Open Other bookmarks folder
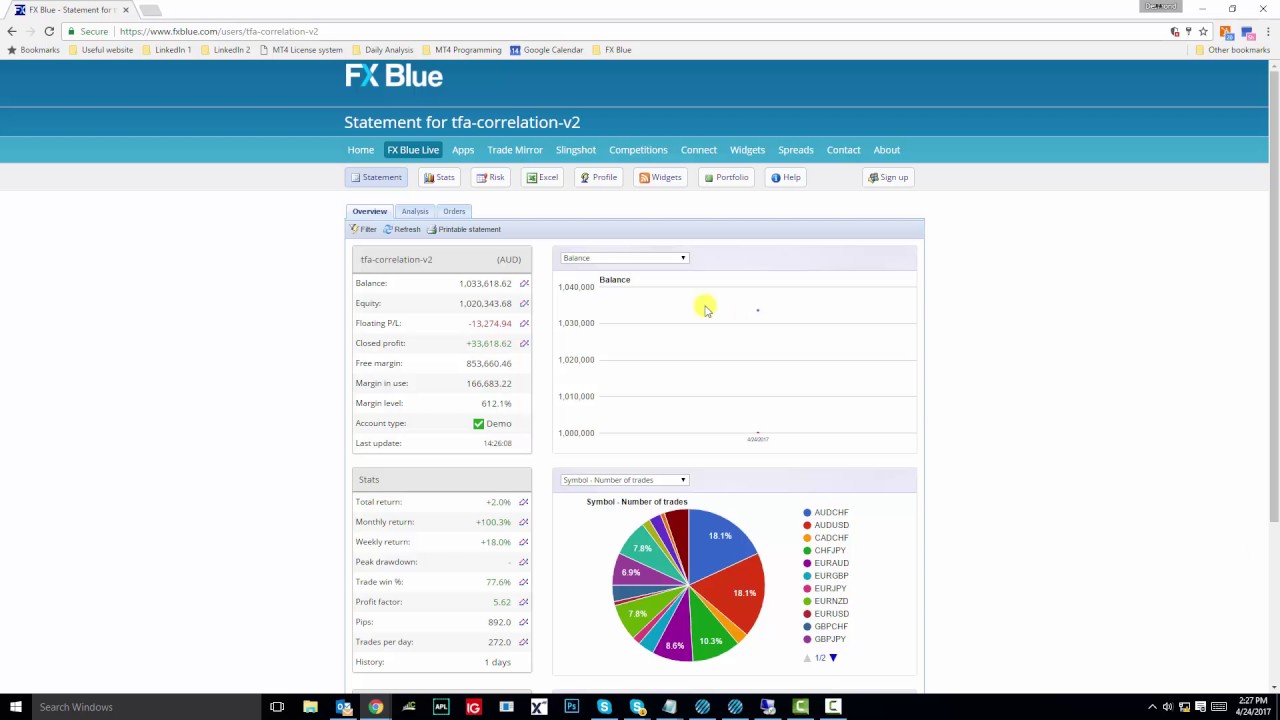Image resolution: width=1280 pixels, height=720 pixels. pyautogui.click(x=1232, y=50)
